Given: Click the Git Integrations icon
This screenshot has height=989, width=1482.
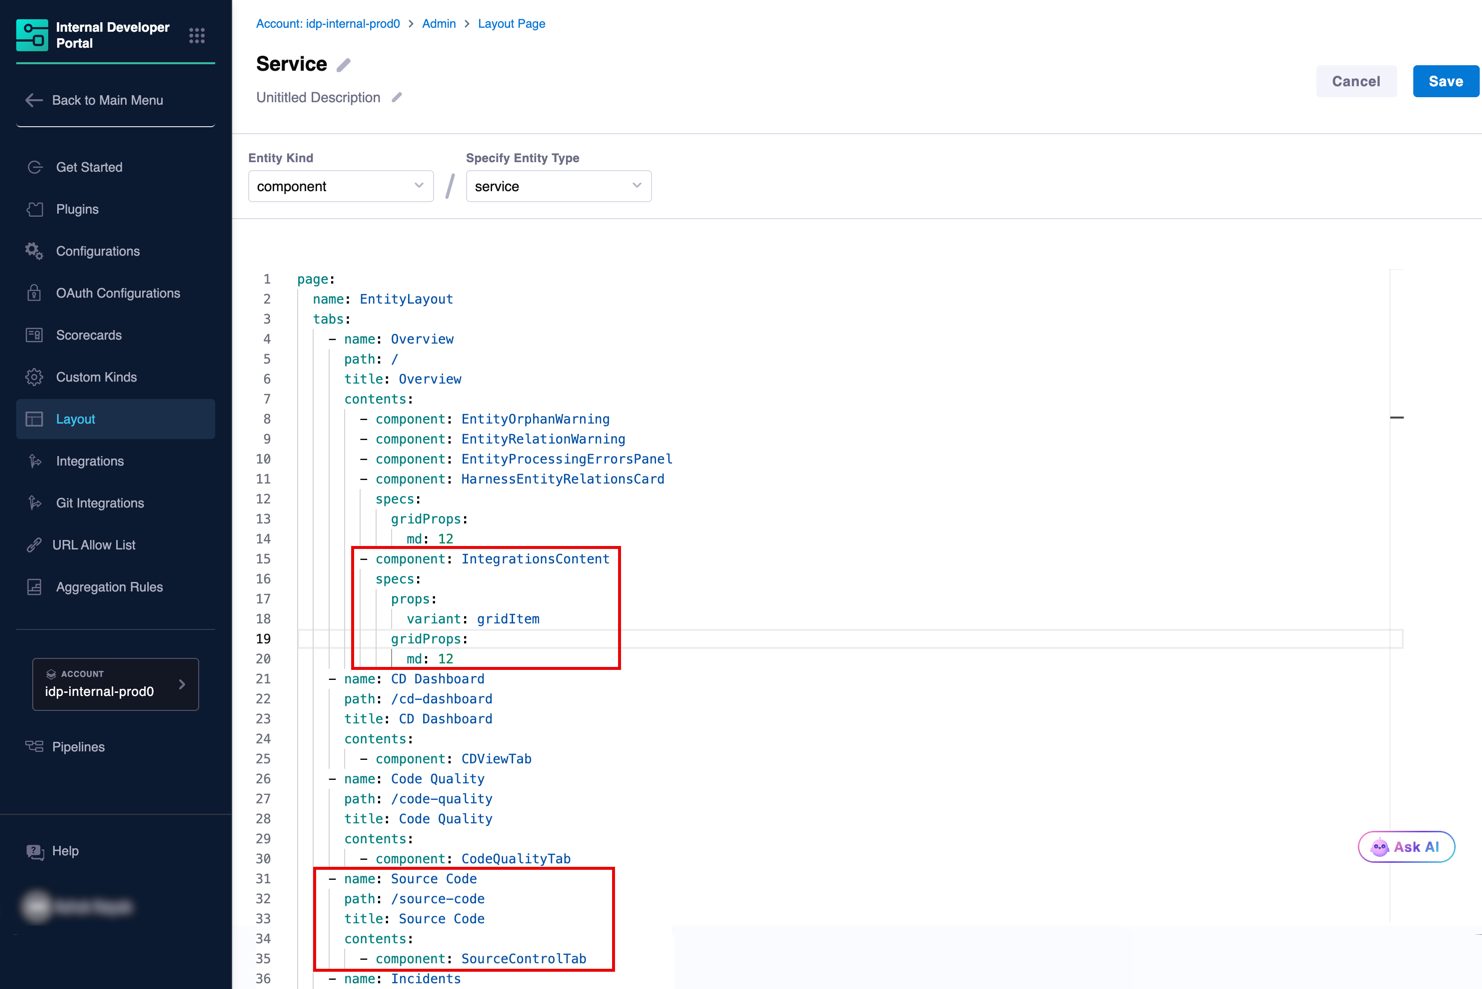Looking at the screenshot, I should pos(35,503).
